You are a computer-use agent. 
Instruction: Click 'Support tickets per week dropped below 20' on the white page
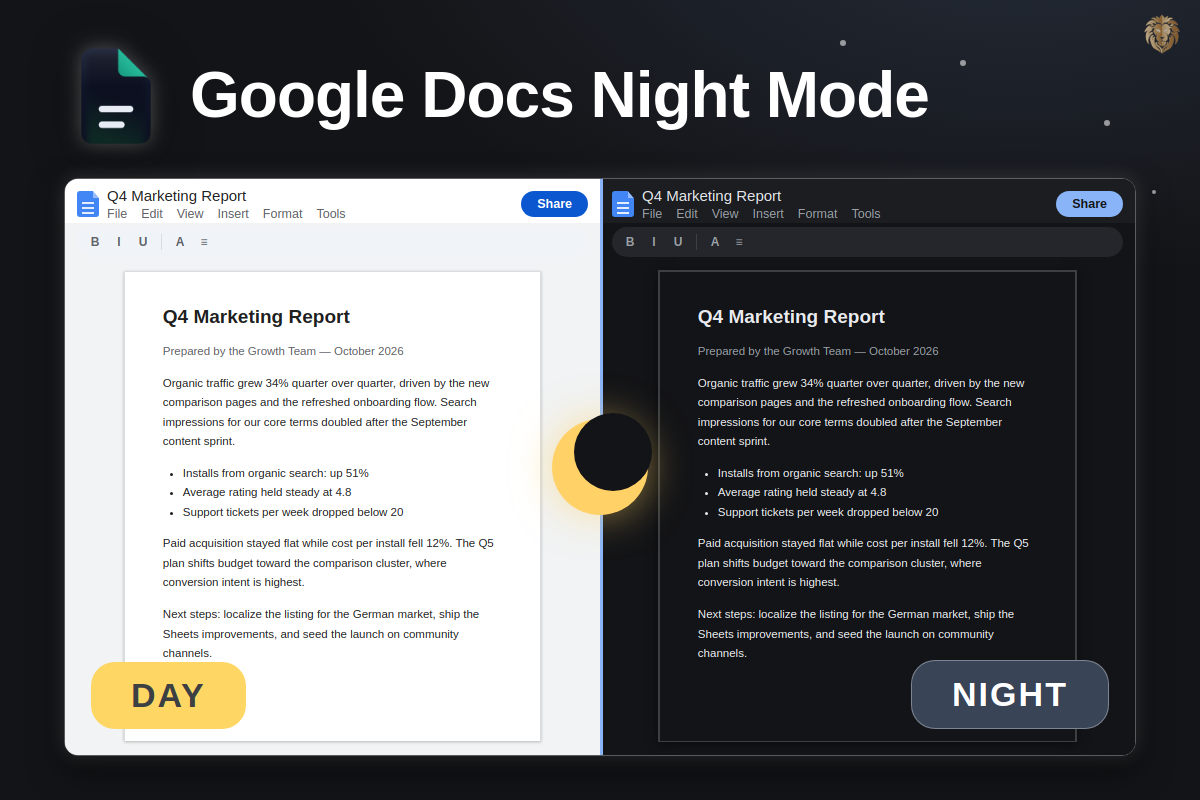293,512
